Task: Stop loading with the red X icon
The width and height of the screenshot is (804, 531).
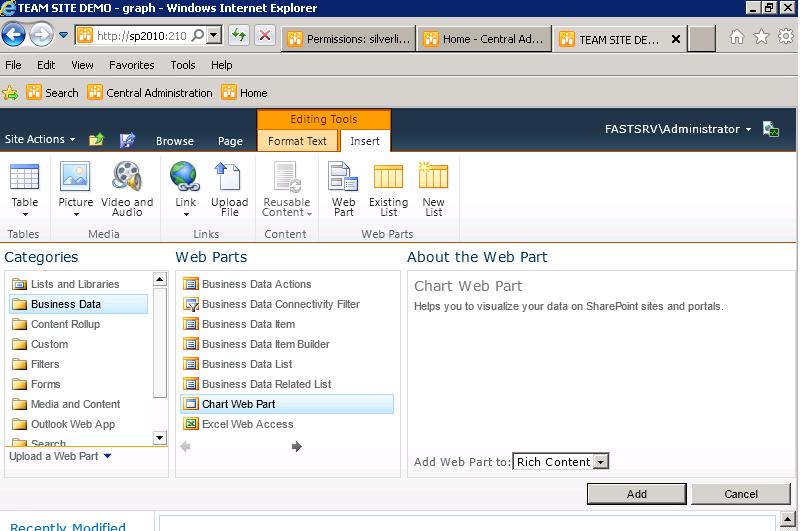Action: point(265,35)
